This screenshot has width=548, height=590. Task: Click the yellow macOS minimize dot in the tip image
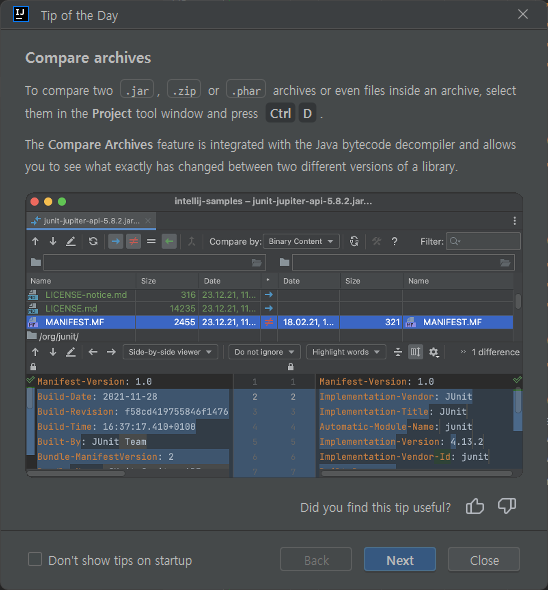pyautogui.click(x=48, y=202)
